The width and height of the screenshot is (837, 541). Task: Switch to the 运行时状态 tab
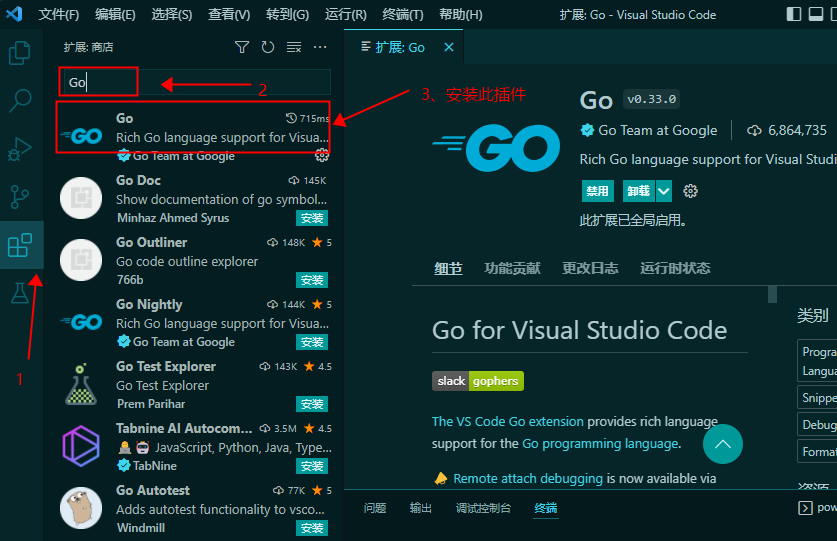pyautogui.click(x=675, y=268)
